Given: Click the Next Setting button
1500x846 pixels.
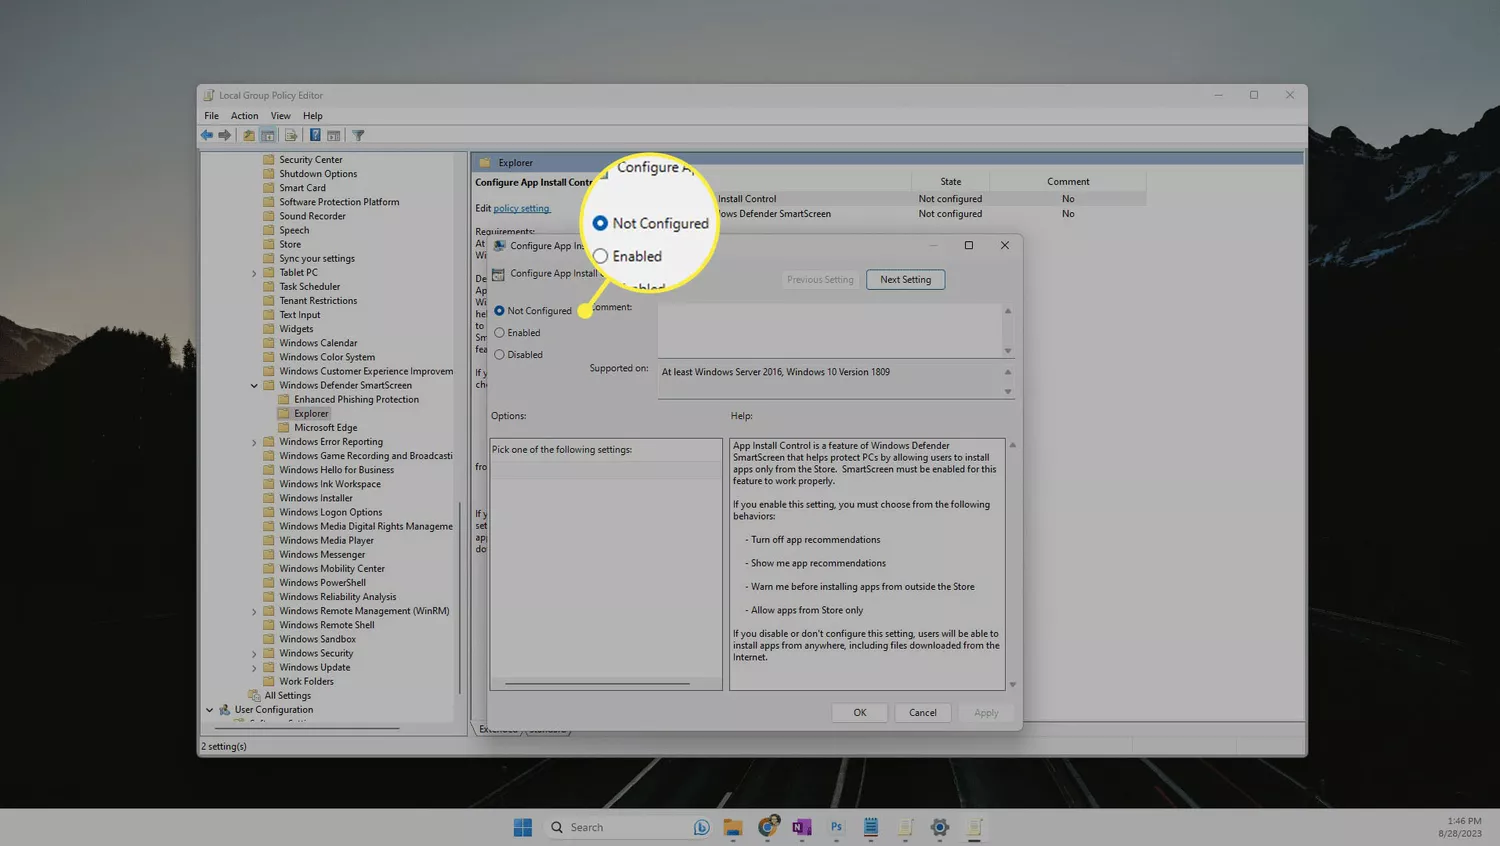Looking at the screenshot, I should 905,280.
